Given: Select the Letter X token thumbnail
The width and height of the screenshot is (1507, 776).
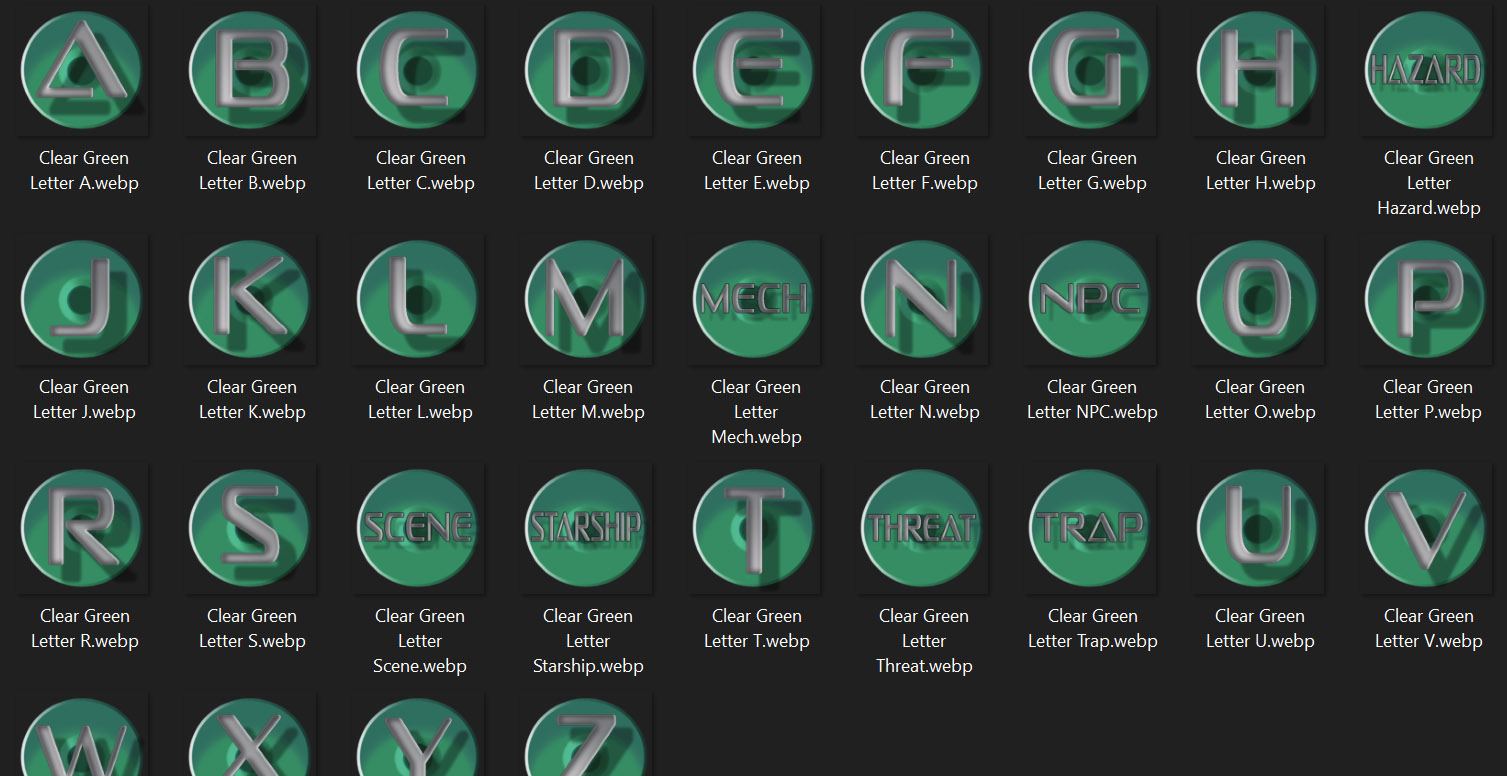Looking at the screenshot, I should click(251, 734).
